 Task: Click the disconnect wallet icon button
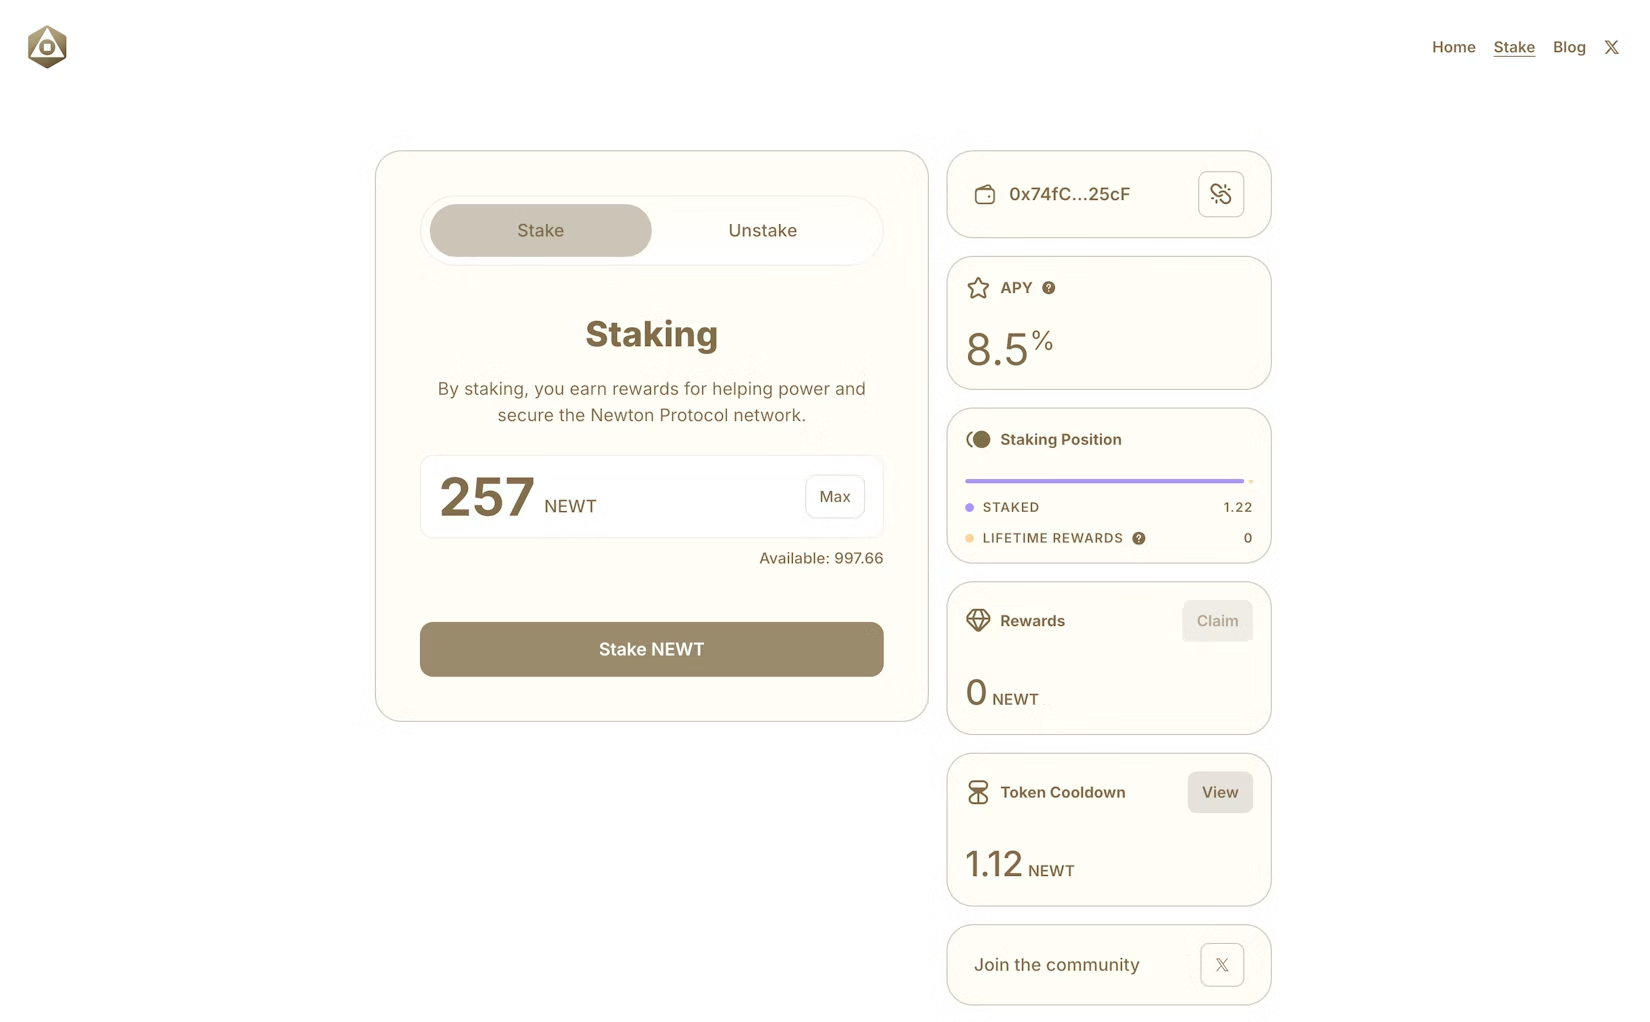pos(1220,194)
